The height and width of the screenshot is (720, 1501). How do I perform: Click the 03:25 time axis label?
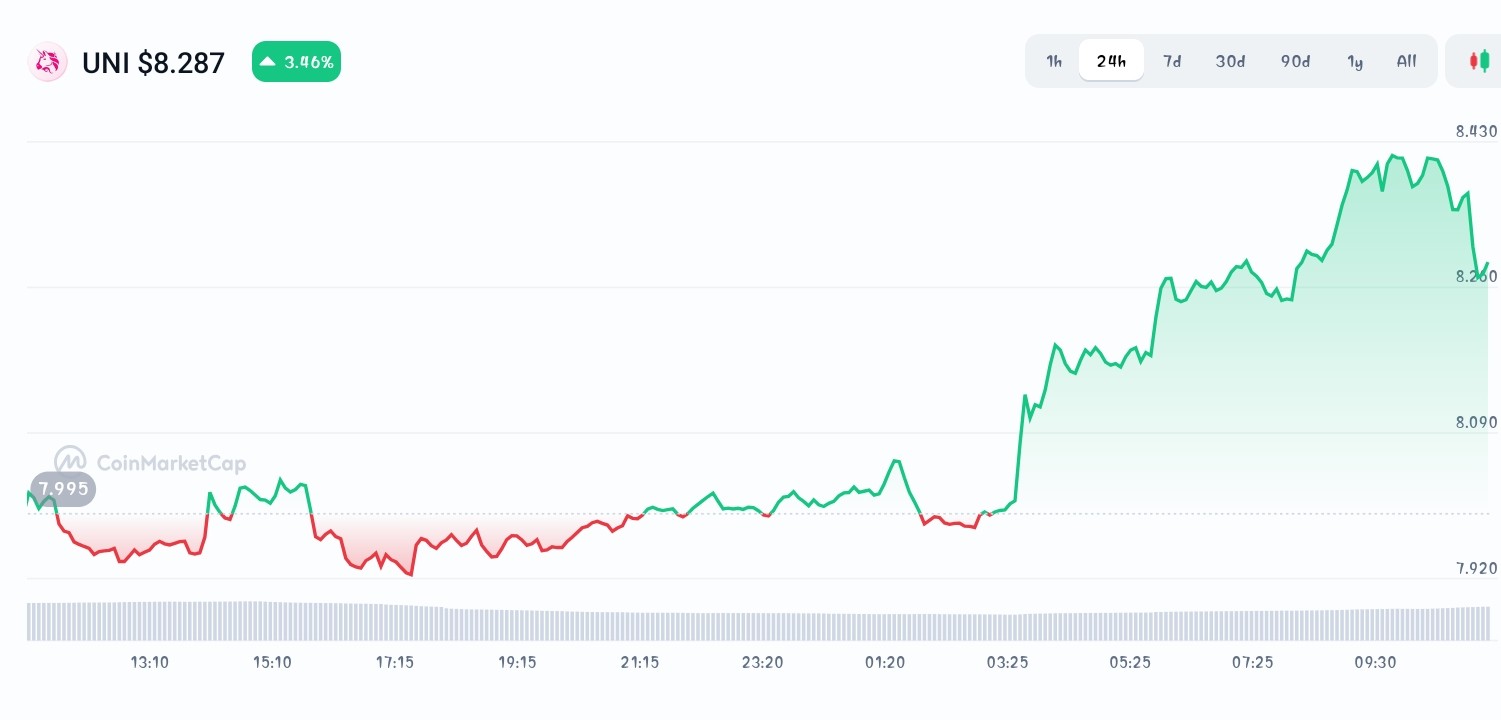pos(1007,662)
